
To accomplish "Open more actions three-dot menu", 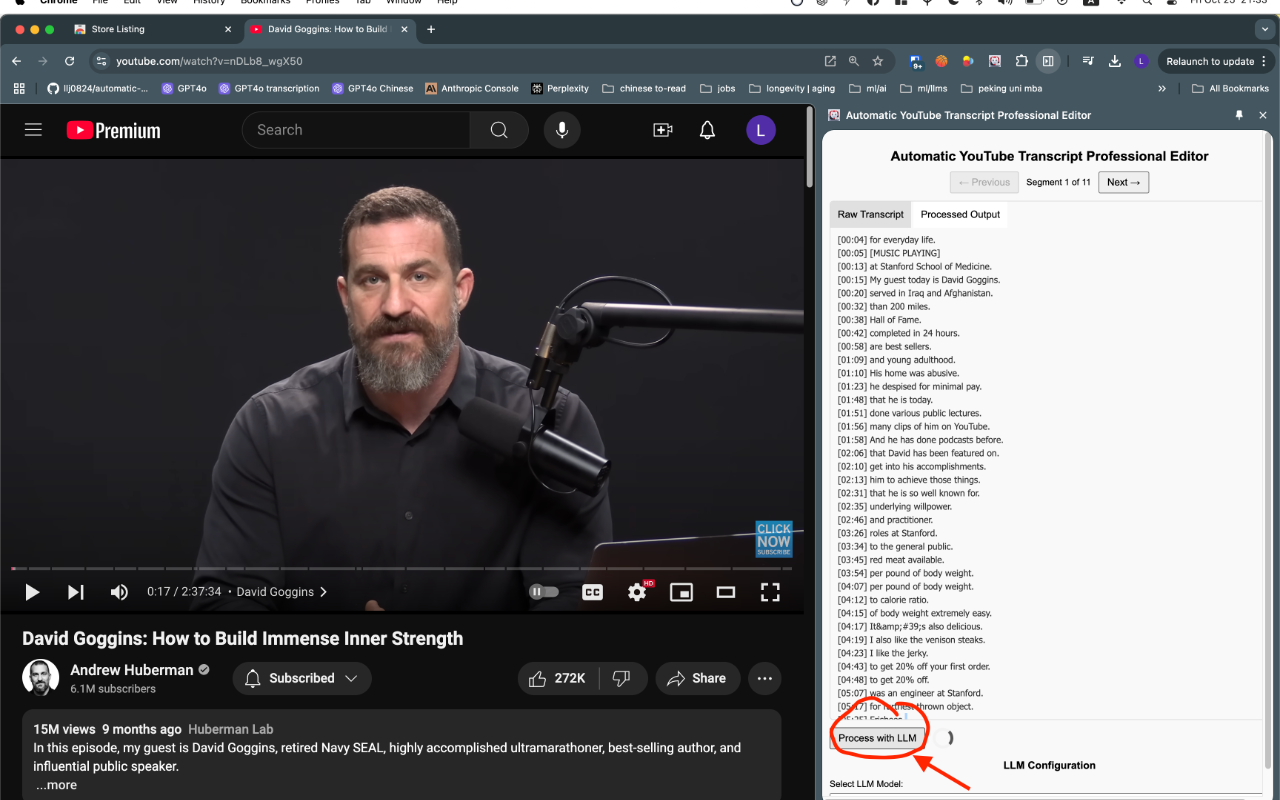I will pos(765,678).
